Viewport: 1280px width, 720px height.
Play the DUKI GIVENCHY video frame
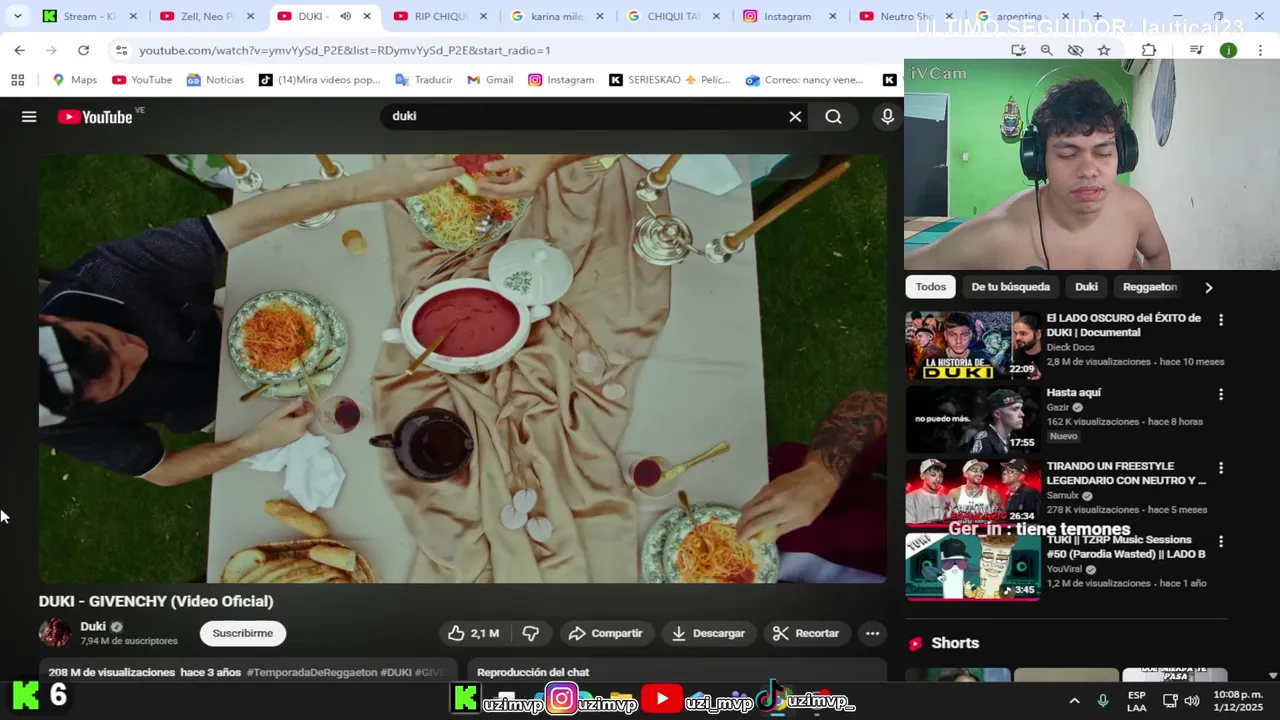pyautogui.click(x=462, y=368)
